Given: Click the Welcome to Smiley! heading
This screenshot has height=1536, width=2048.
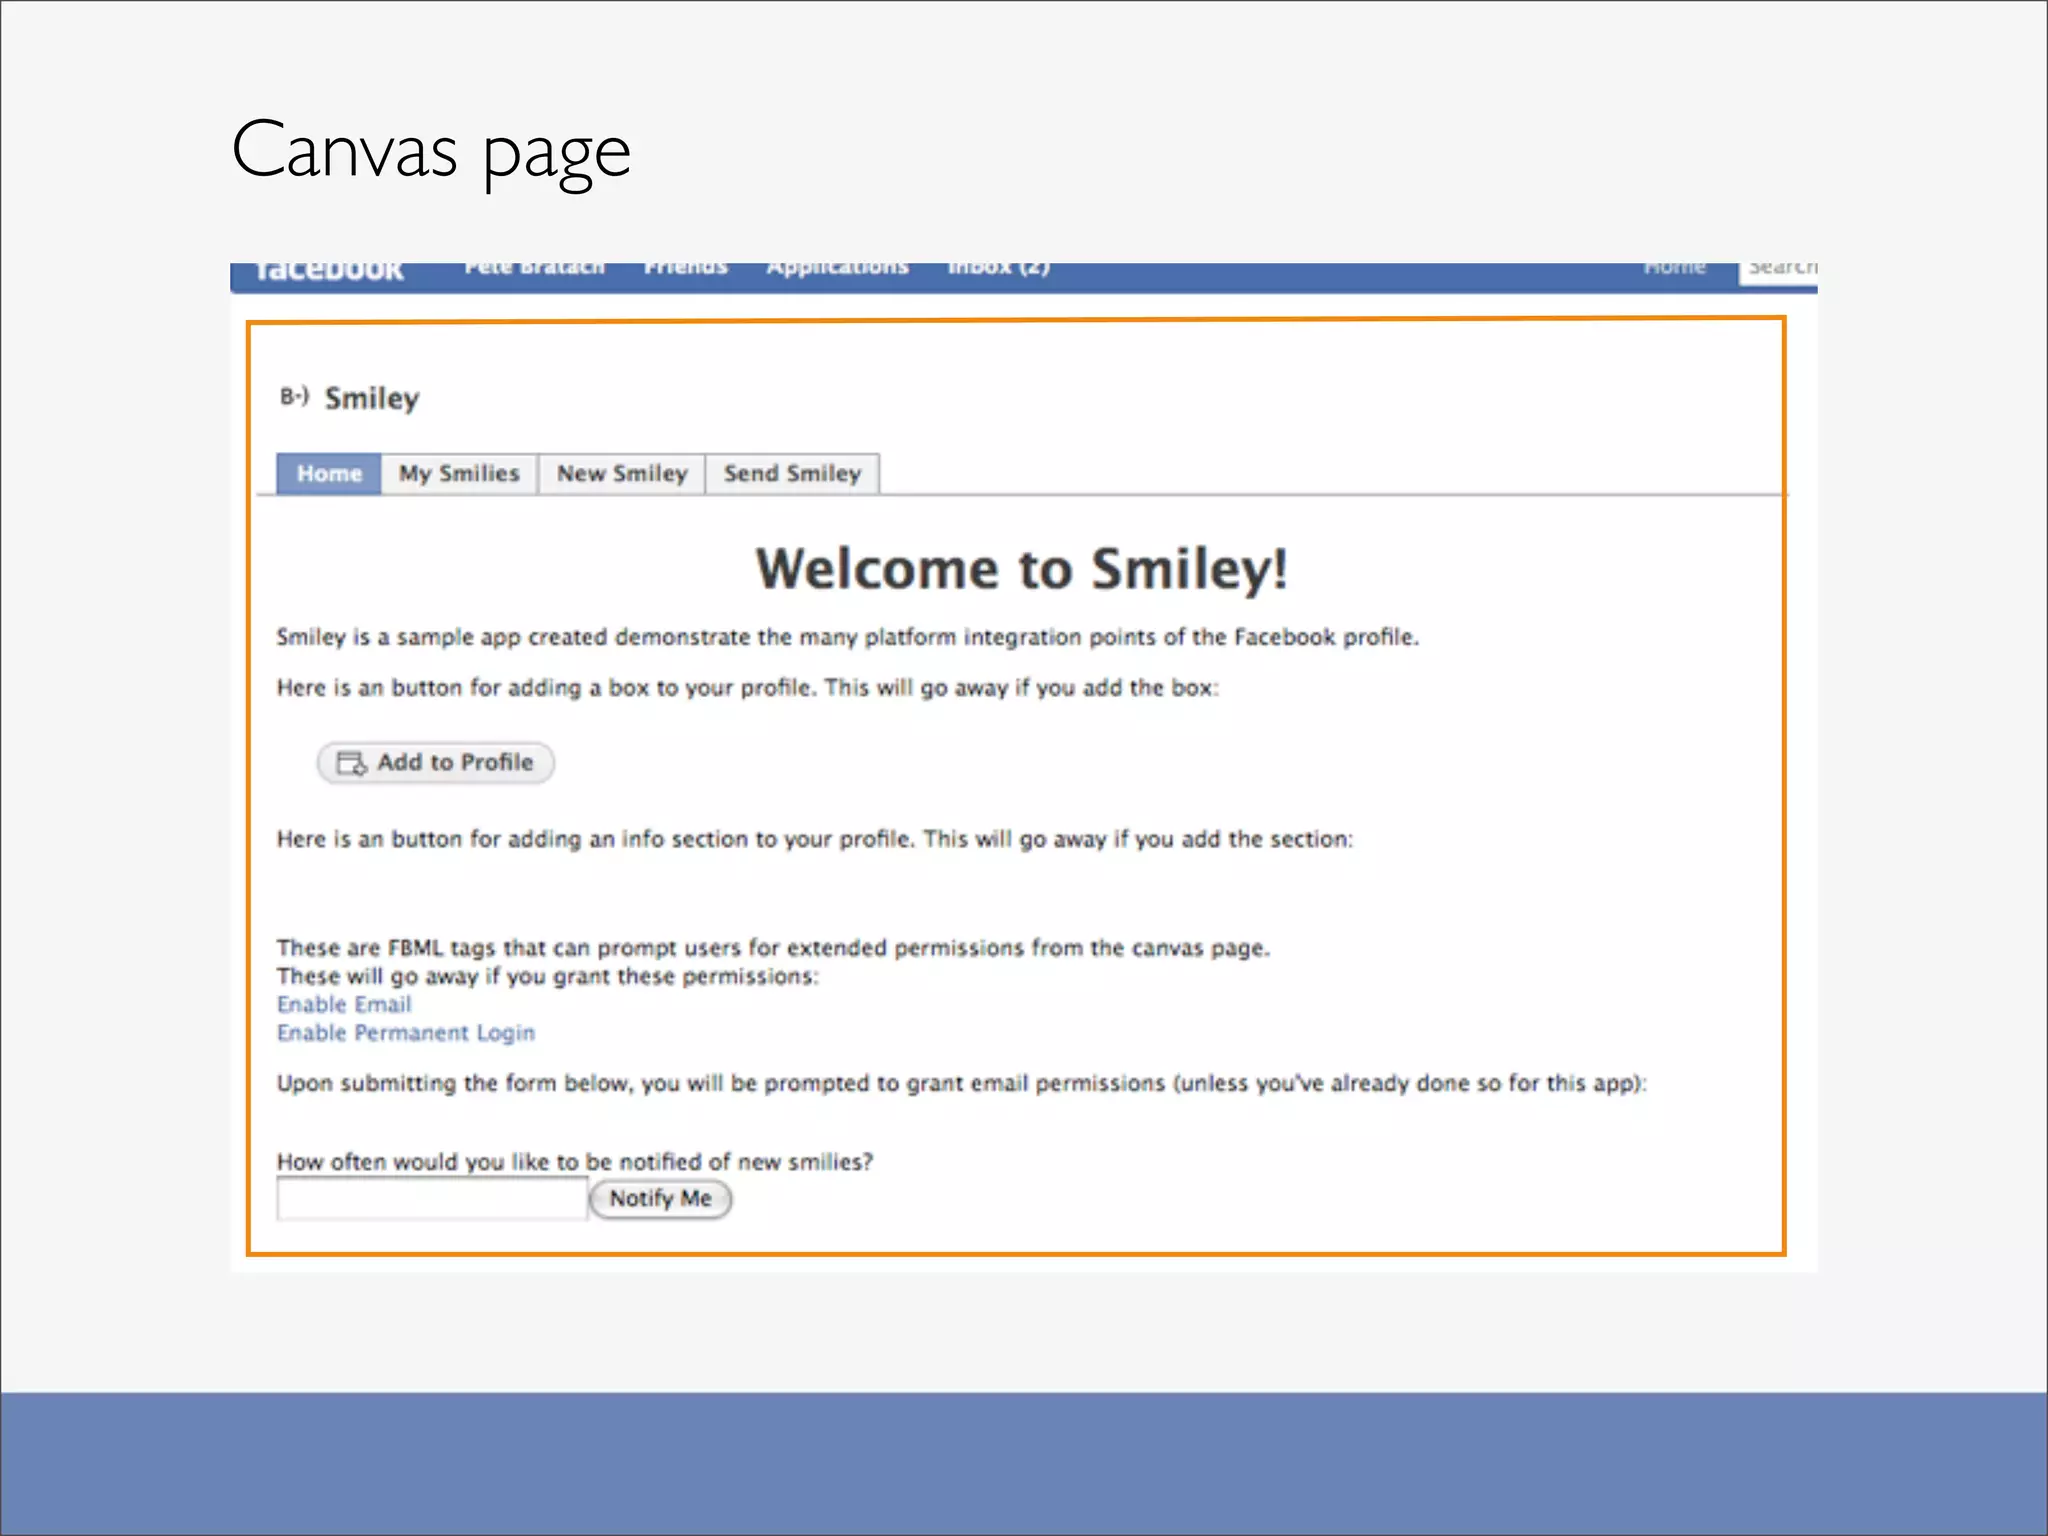Looking at the screenshot, I should tap(1022, 569).
